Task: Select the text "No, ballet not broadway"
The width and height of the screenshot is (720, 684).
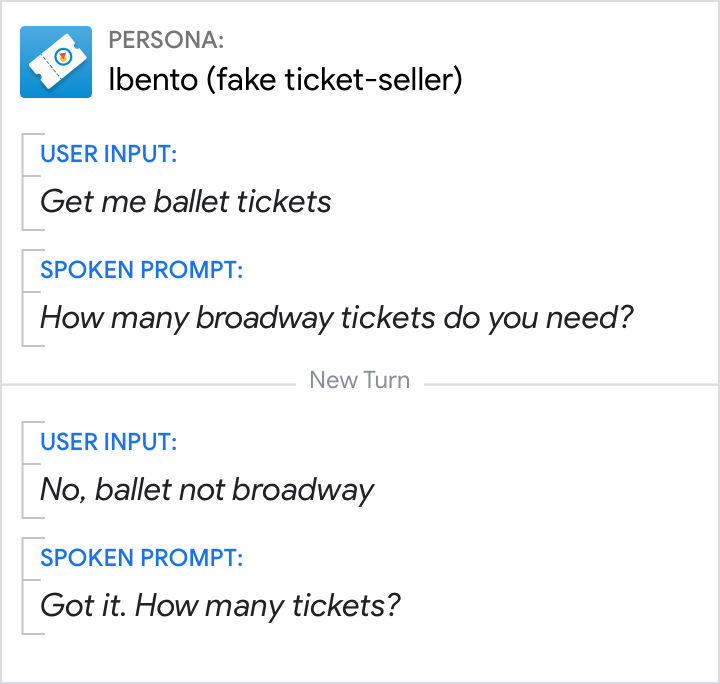Action: pyautogui.click(x=206, y=490)
